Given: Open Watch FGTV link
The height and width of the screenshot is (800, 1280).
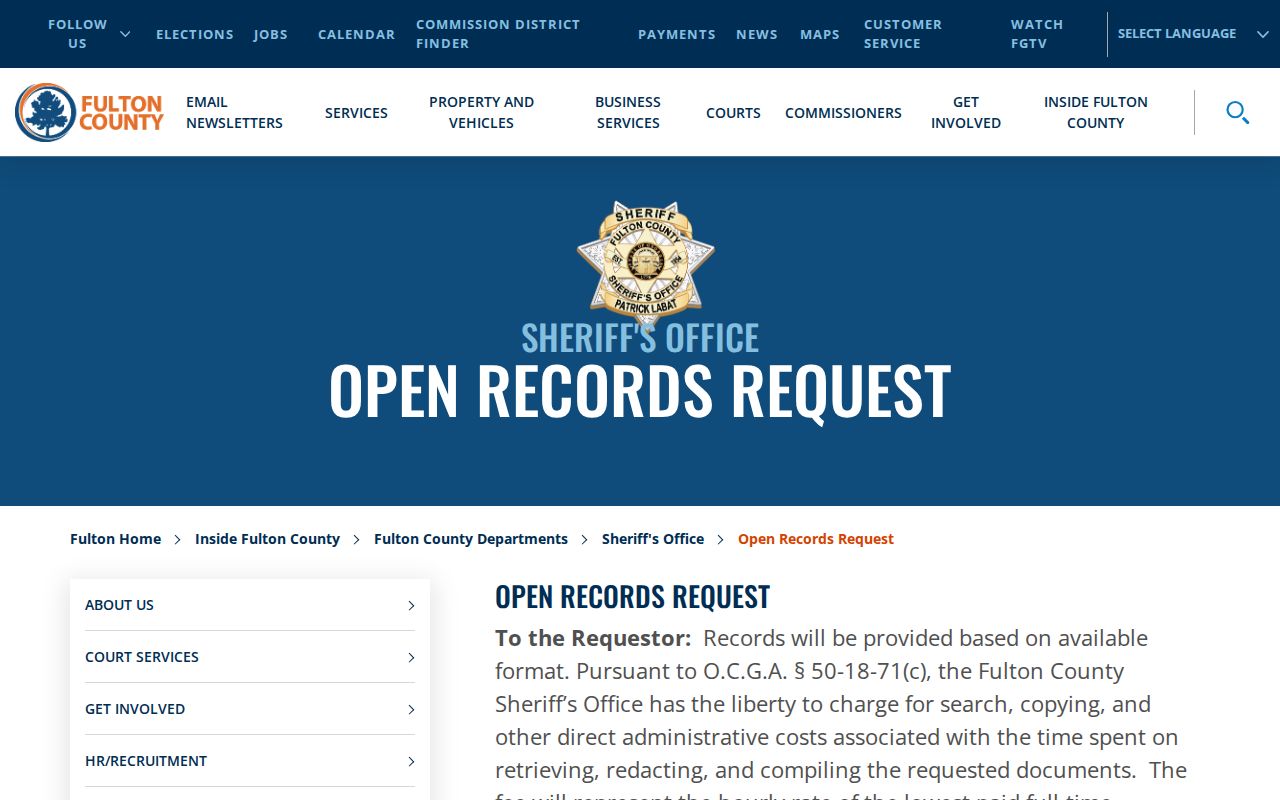Looking at the screenshot, I should click(x=1037, y=34).
